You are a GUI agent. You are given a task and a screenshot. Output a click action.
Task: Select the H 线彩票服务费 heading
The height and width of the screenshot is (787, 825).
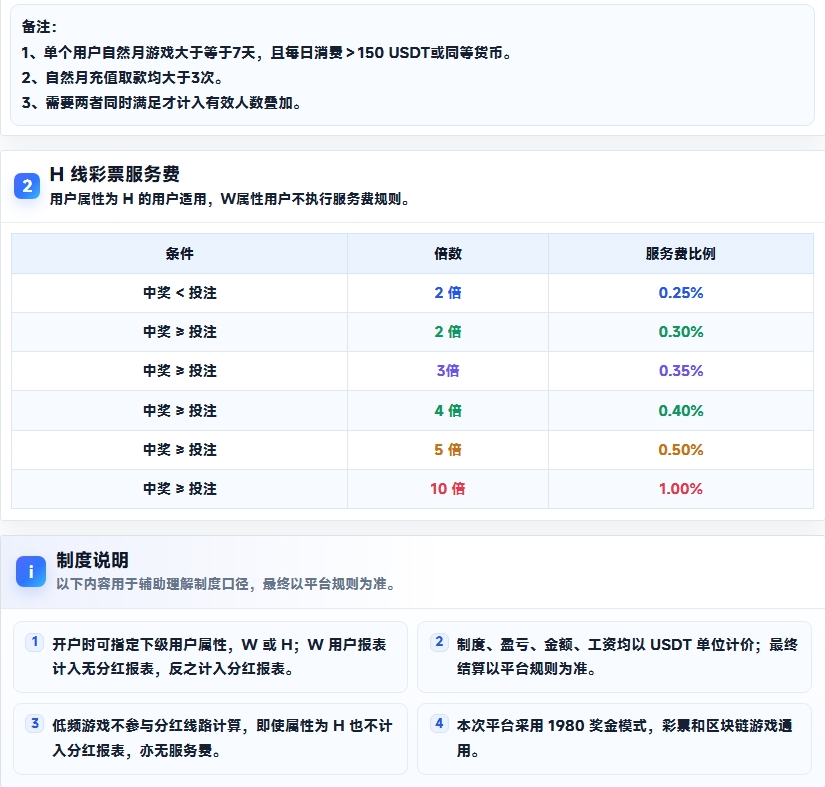(115, 174)
